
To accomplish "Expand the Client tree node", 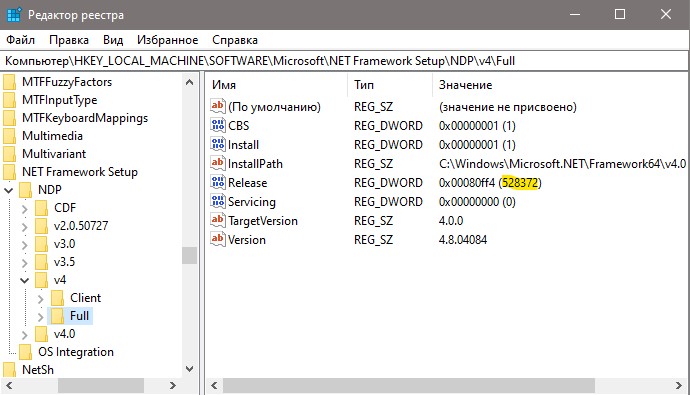I will point(41,299).
